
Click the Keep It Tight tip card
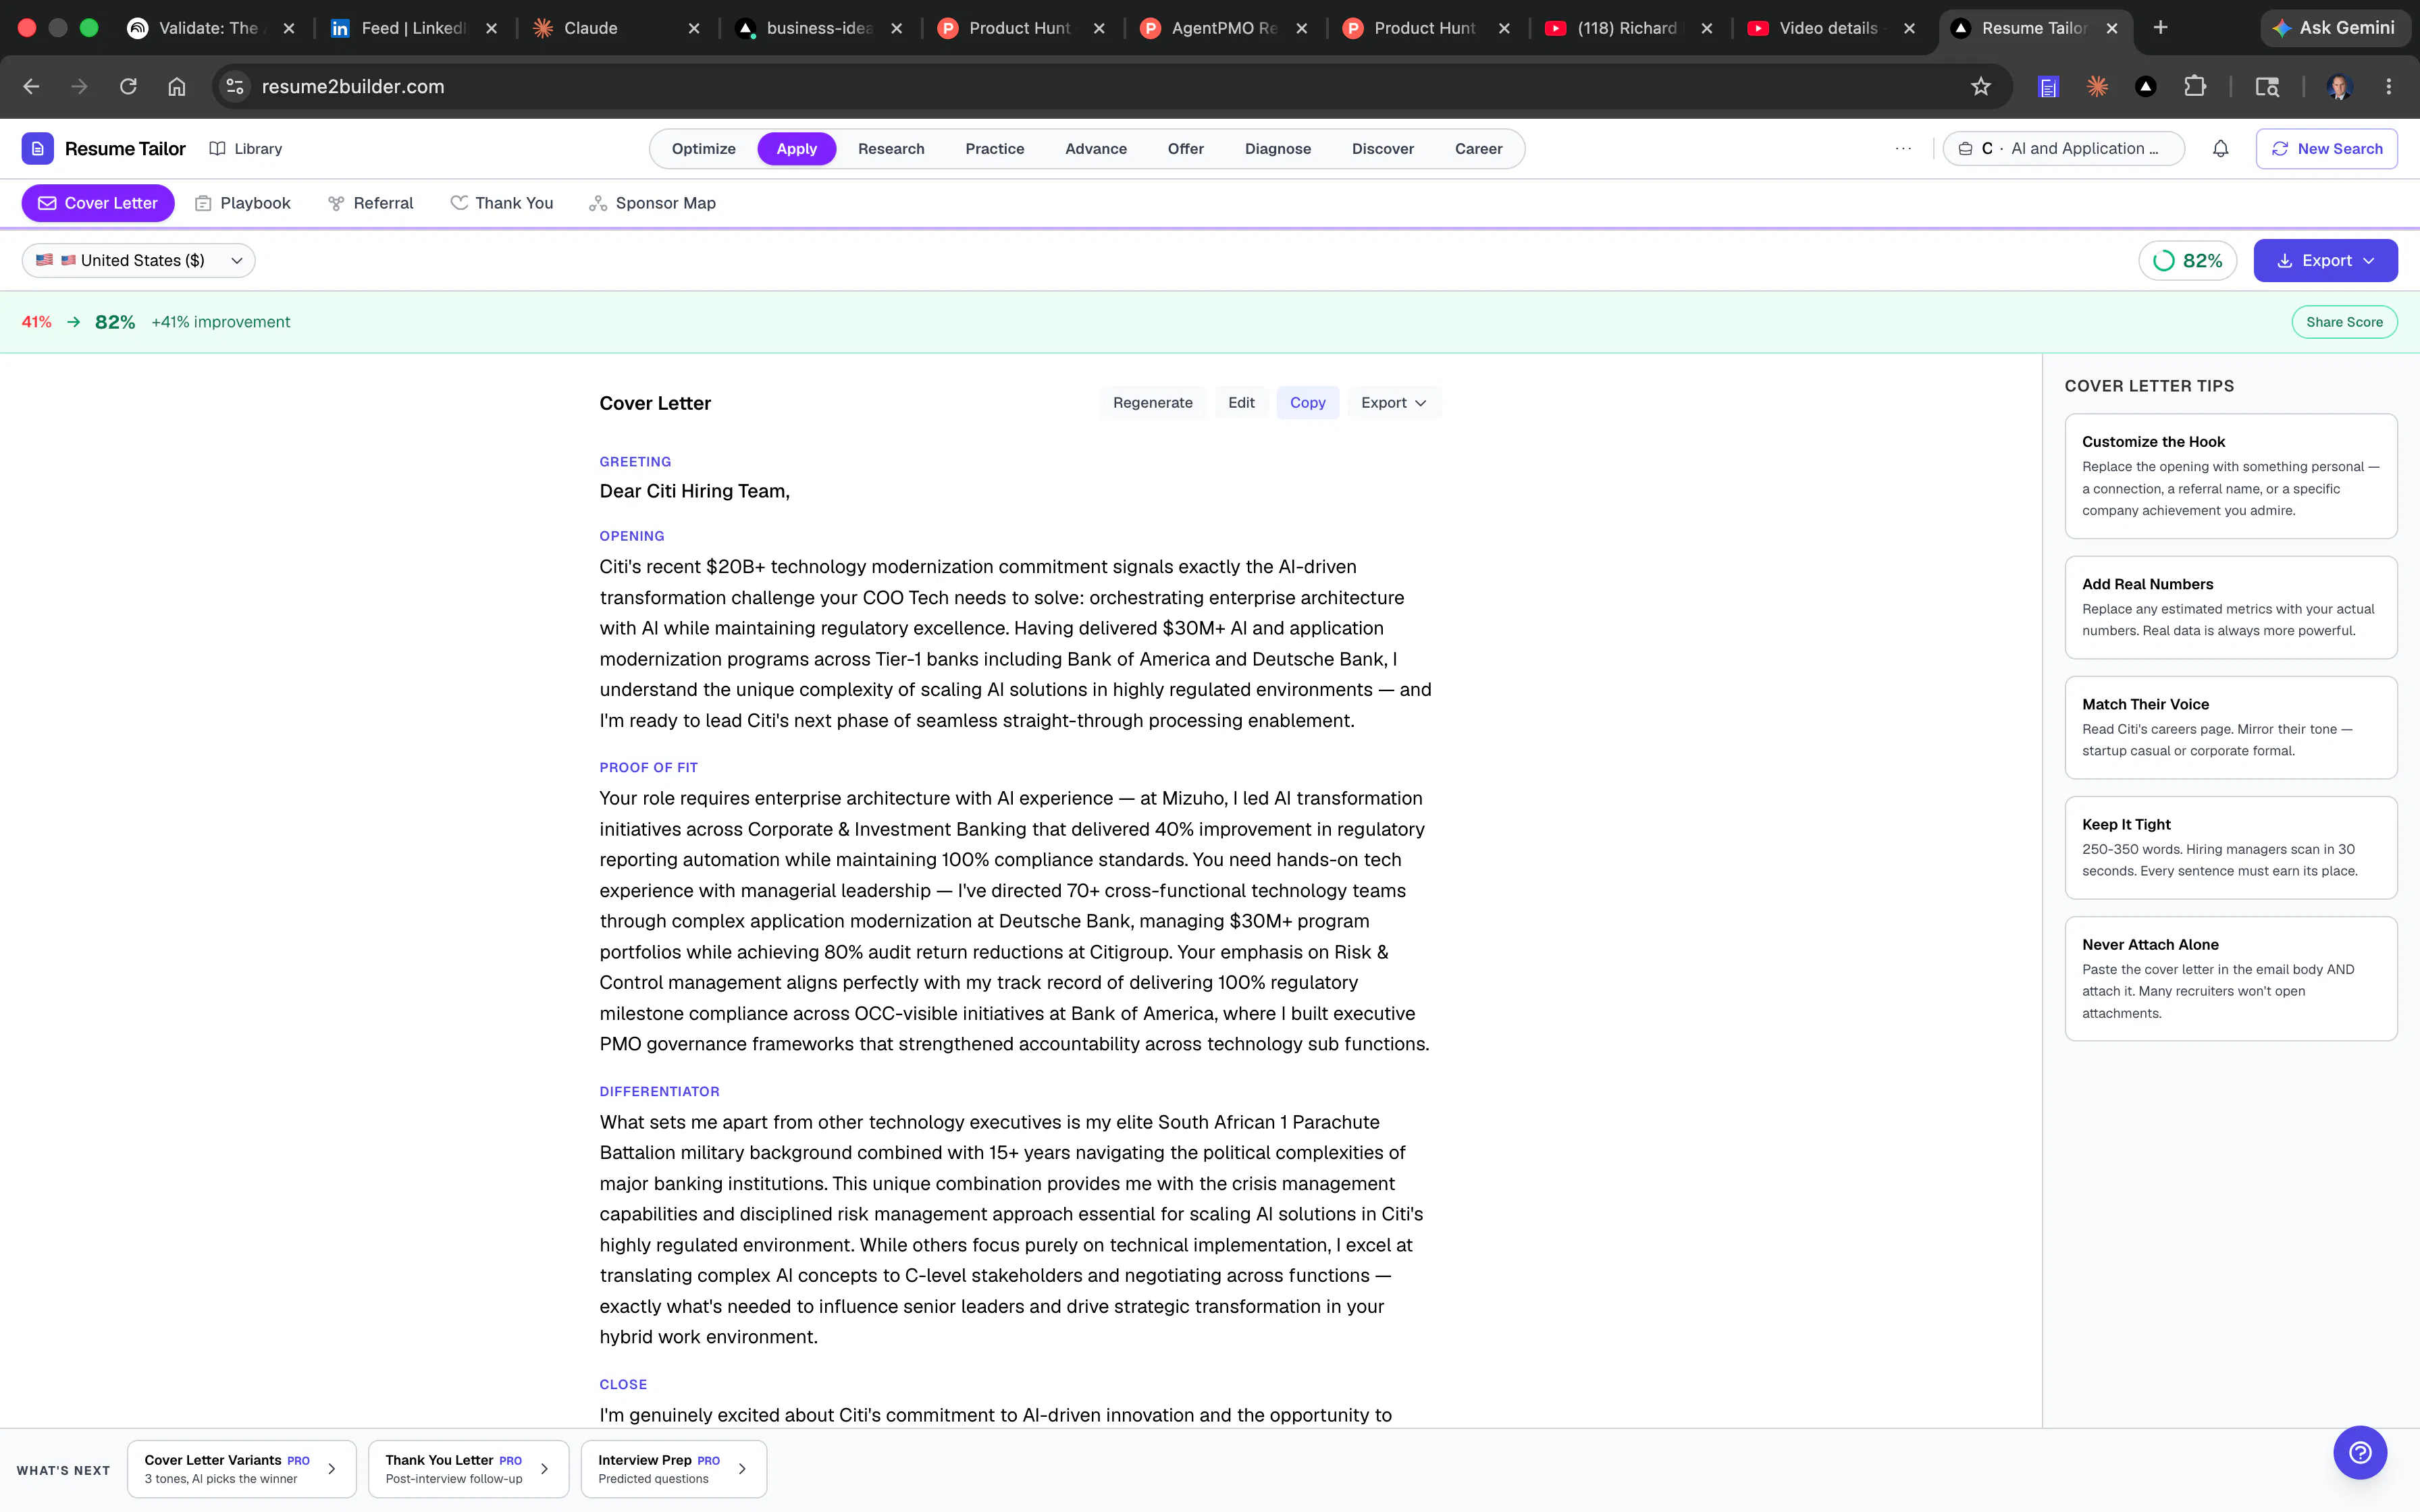tap(2231, 847)
